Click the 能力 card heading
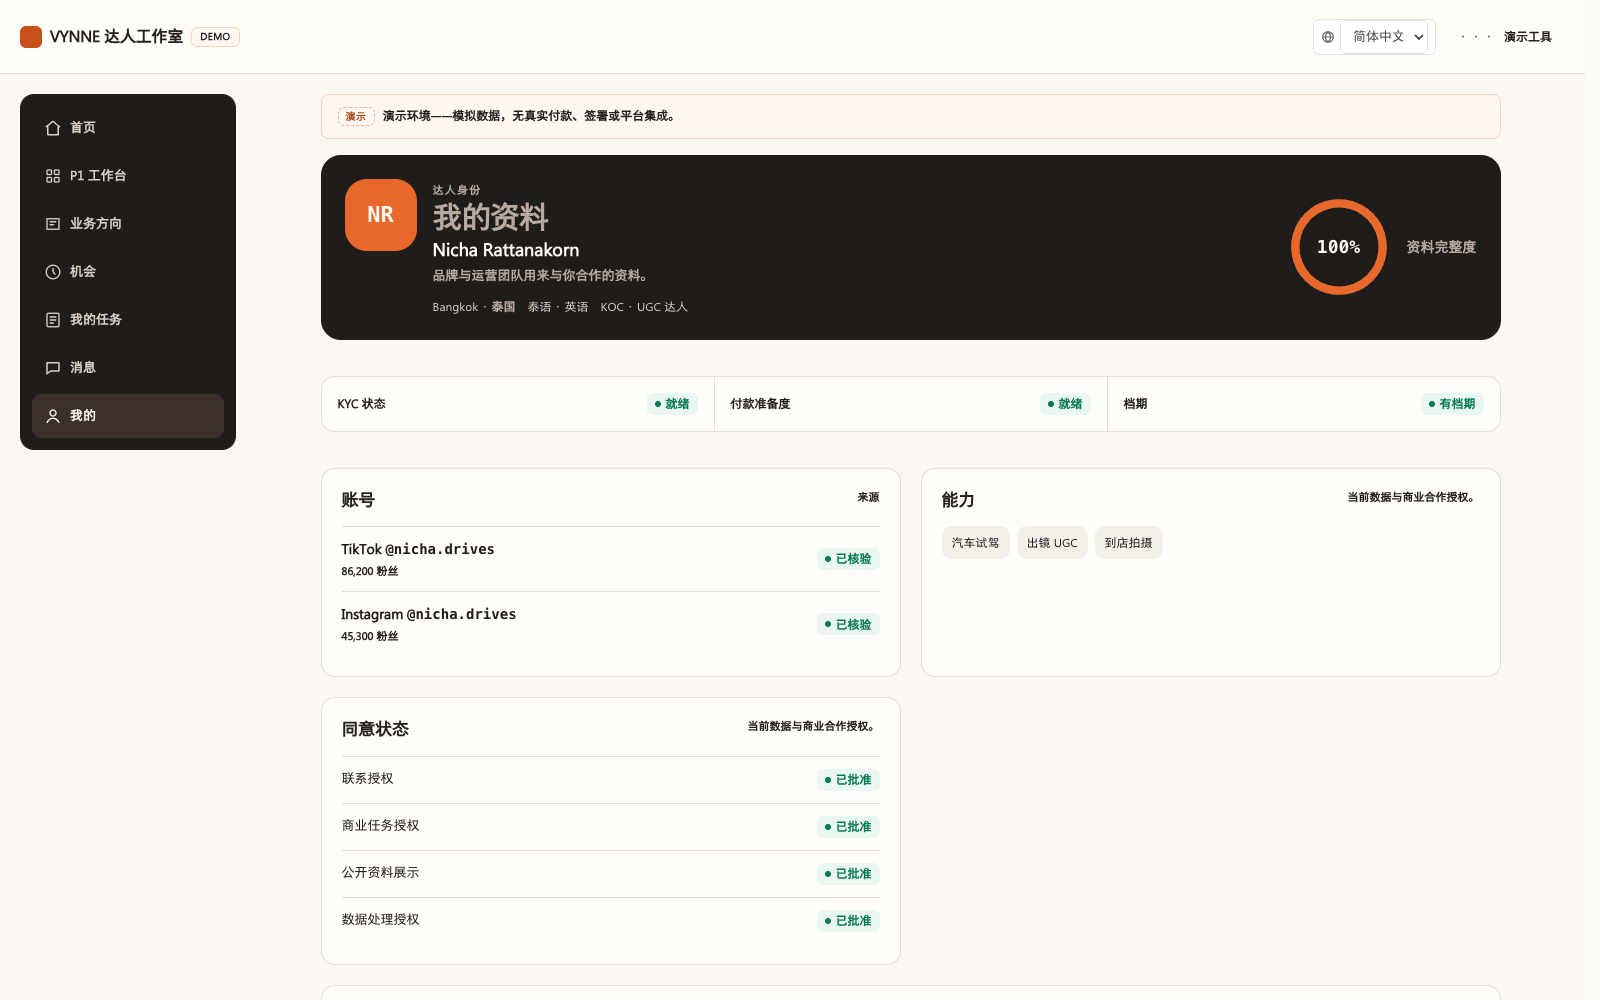 (958, 500)
